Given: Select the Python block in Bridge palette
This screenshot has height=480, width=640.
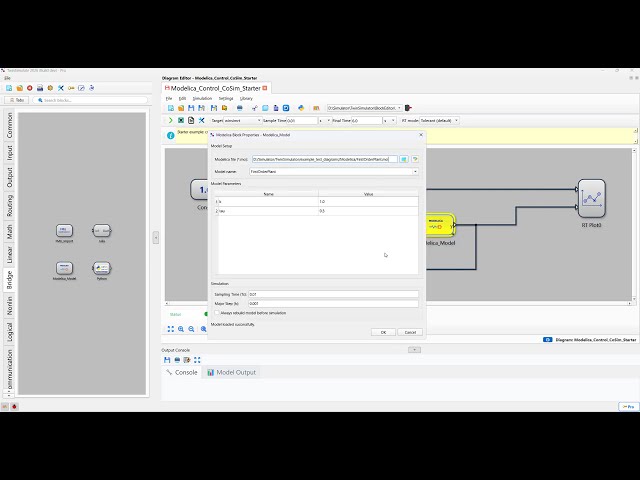Looking at the screenshot, I should point(102,268).
